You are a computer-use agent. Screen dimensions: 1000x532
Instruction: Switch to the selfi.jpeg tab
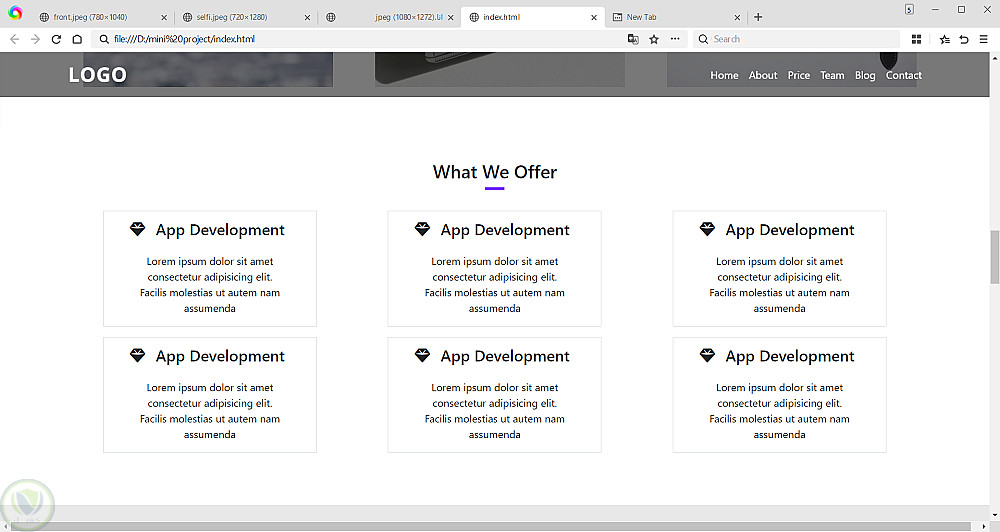point(246,17)
